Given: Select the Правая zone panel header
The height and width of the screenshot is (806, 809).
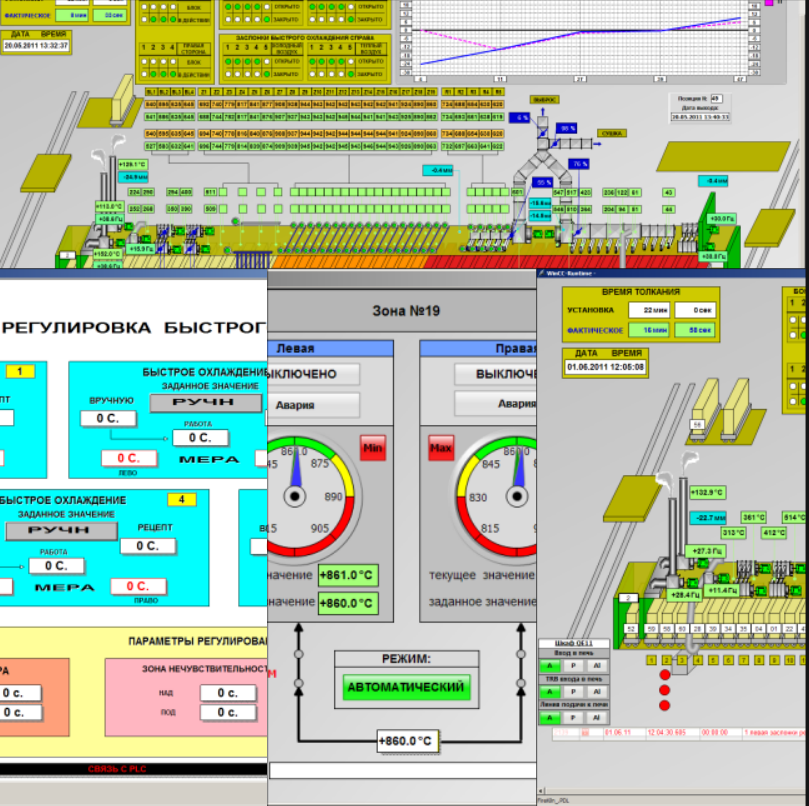Looking at the screenshot, I should point(478,348).
